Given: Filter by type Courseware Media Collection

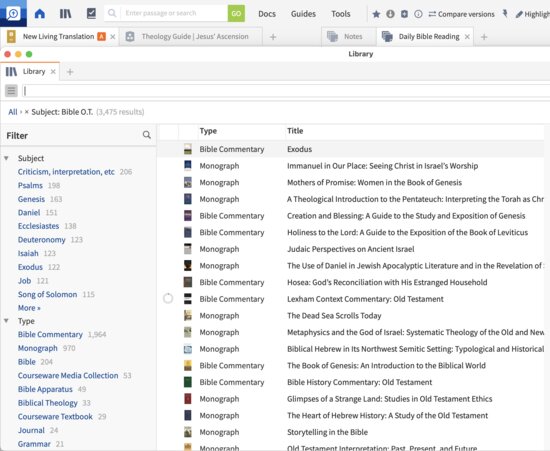Looking at the screenshot, I should click(68, 375).
